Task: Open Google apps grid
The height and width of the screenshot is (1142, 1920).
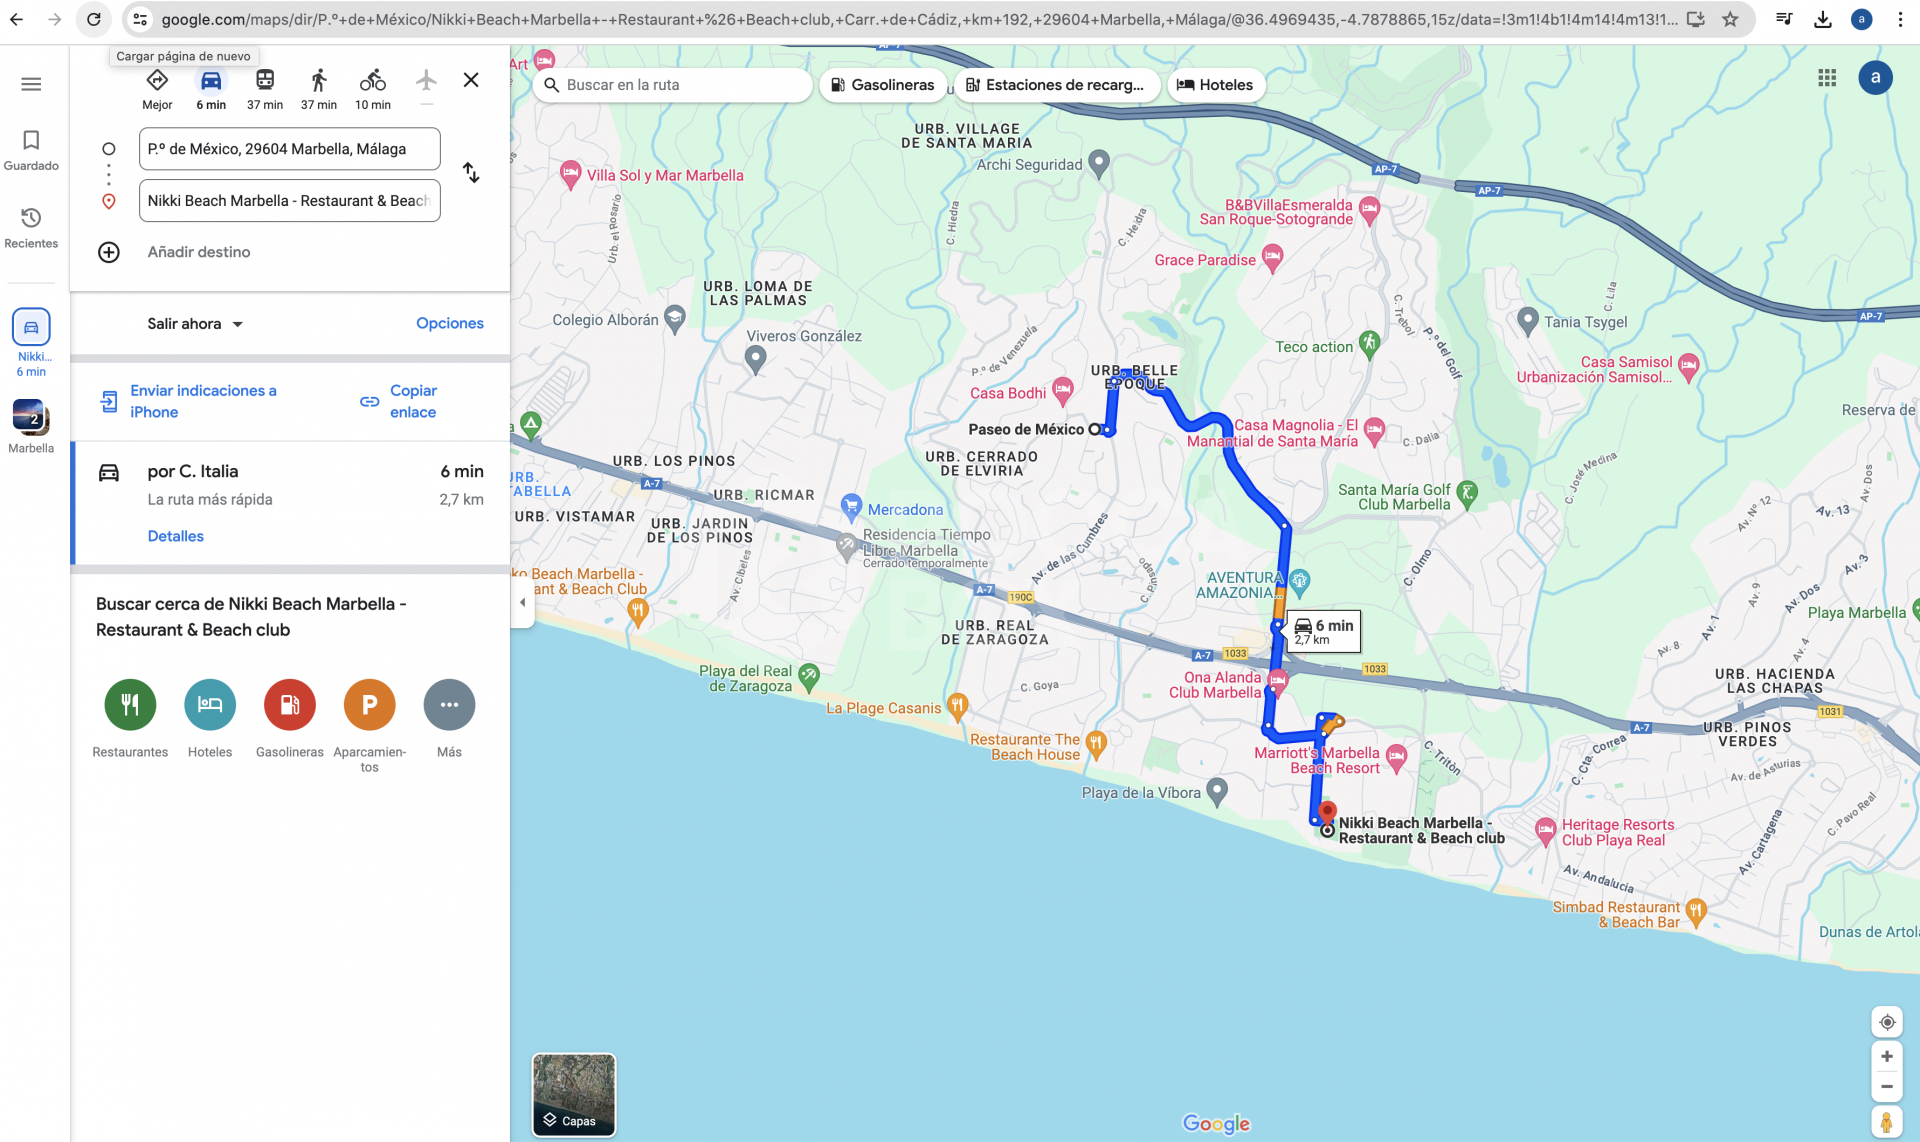Action: click(1827, 77)
